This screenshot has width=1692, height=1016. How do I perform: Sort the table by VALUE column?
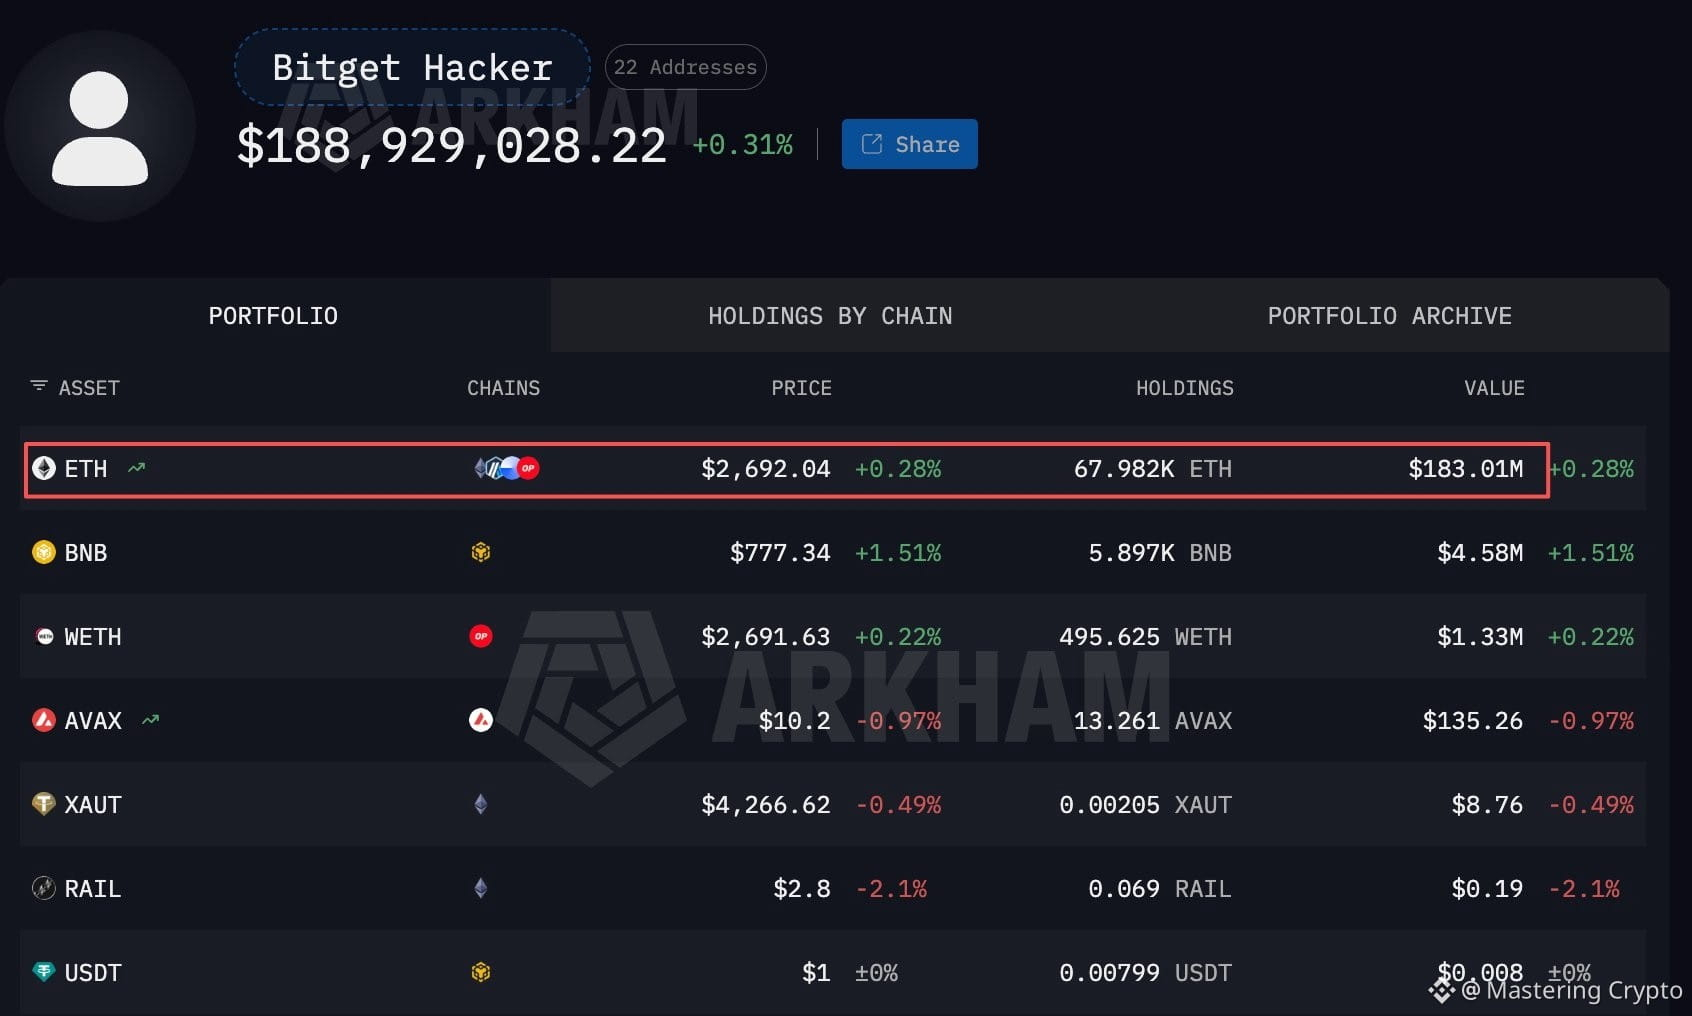click(x=1494, y=388)
